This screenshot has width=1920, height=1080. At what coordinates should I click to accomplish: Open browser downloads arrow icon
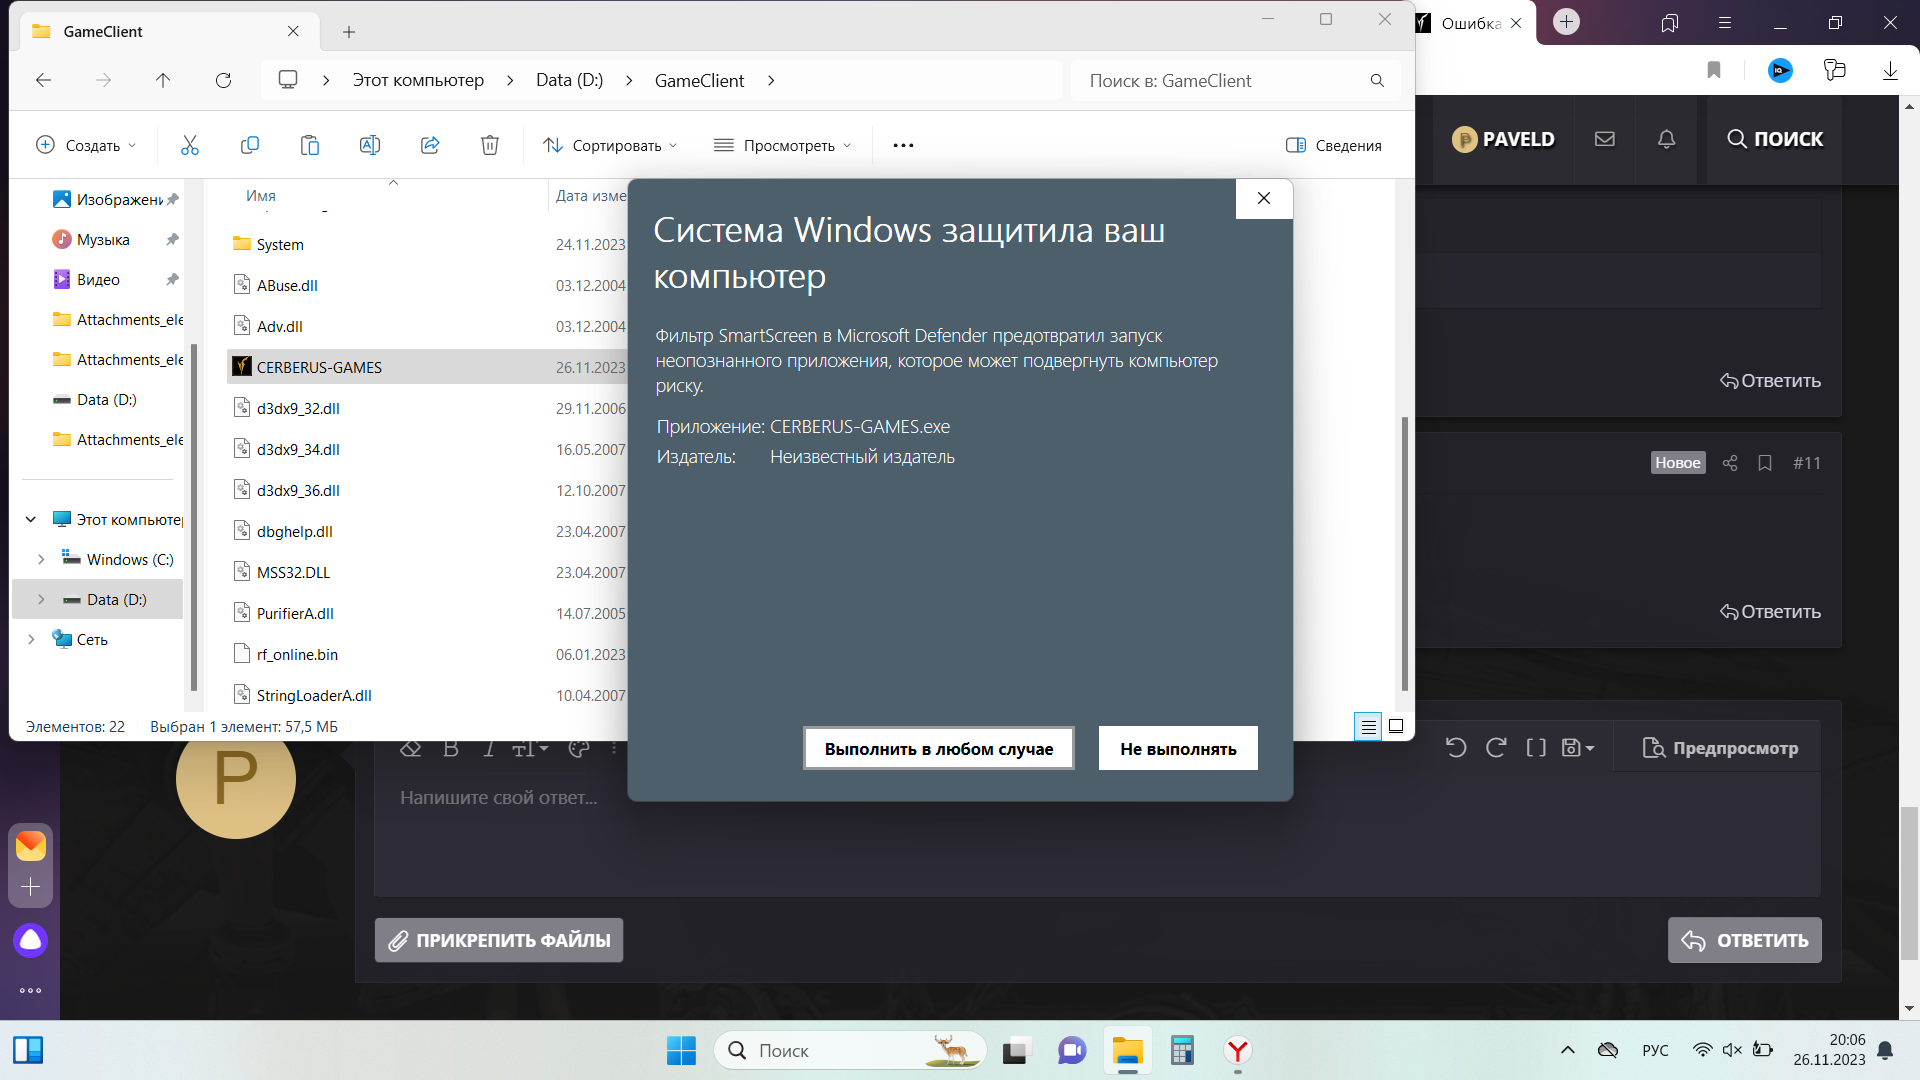(1890, 70)
